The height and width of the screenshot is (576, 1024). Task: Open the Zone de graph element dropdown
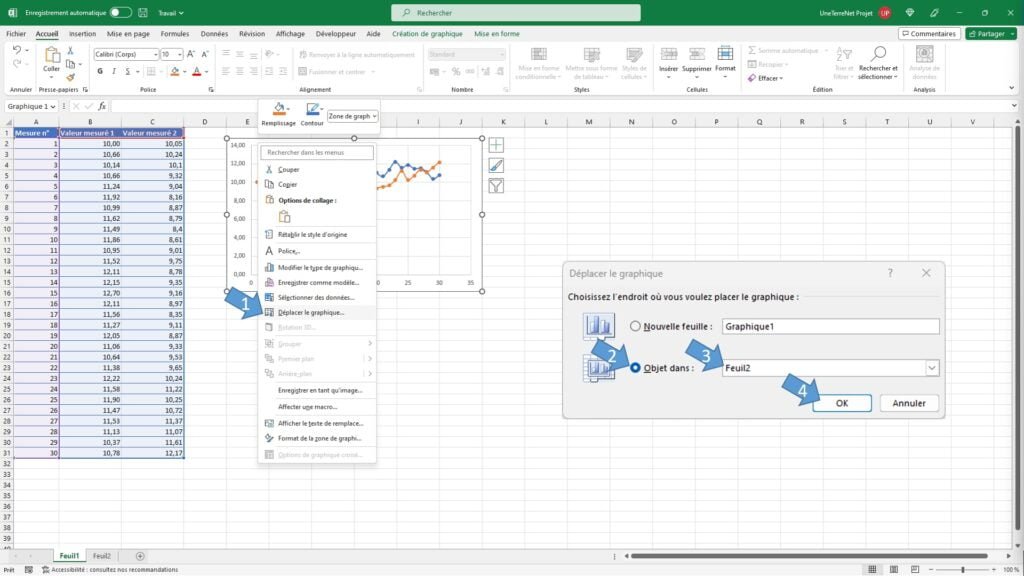click(x=353, y=116)
